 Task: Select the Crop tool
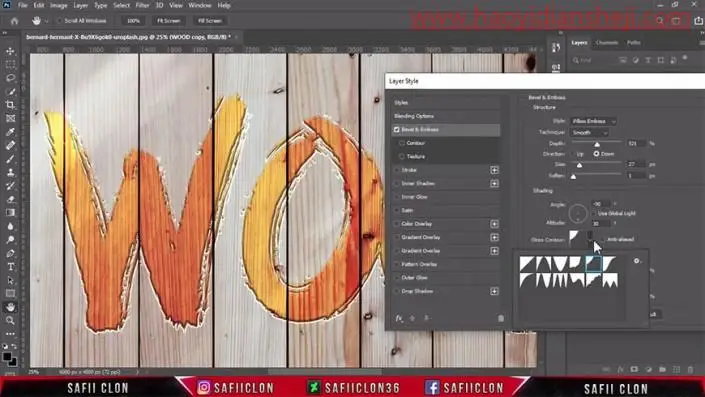(x=10, y=105)
